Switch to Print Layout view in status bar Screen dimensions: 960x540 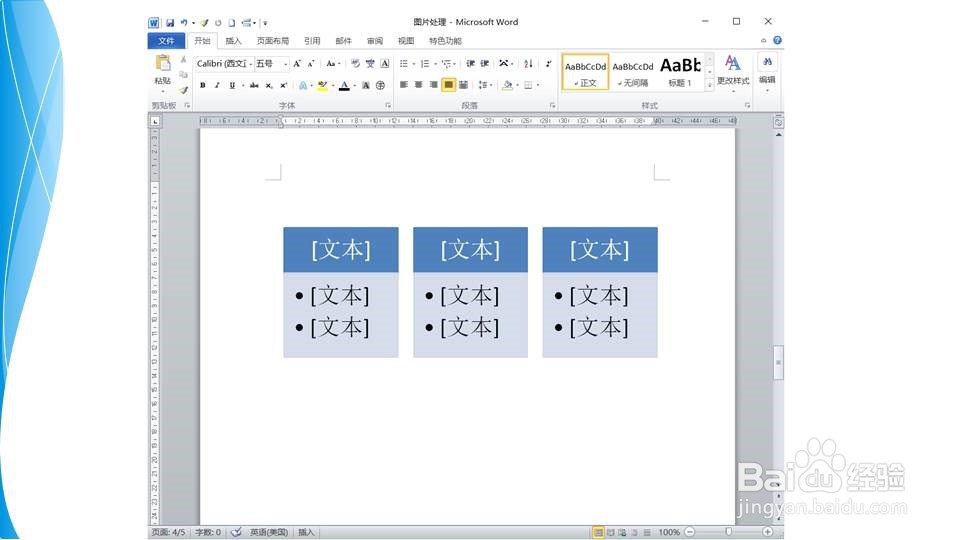(598, 532)
